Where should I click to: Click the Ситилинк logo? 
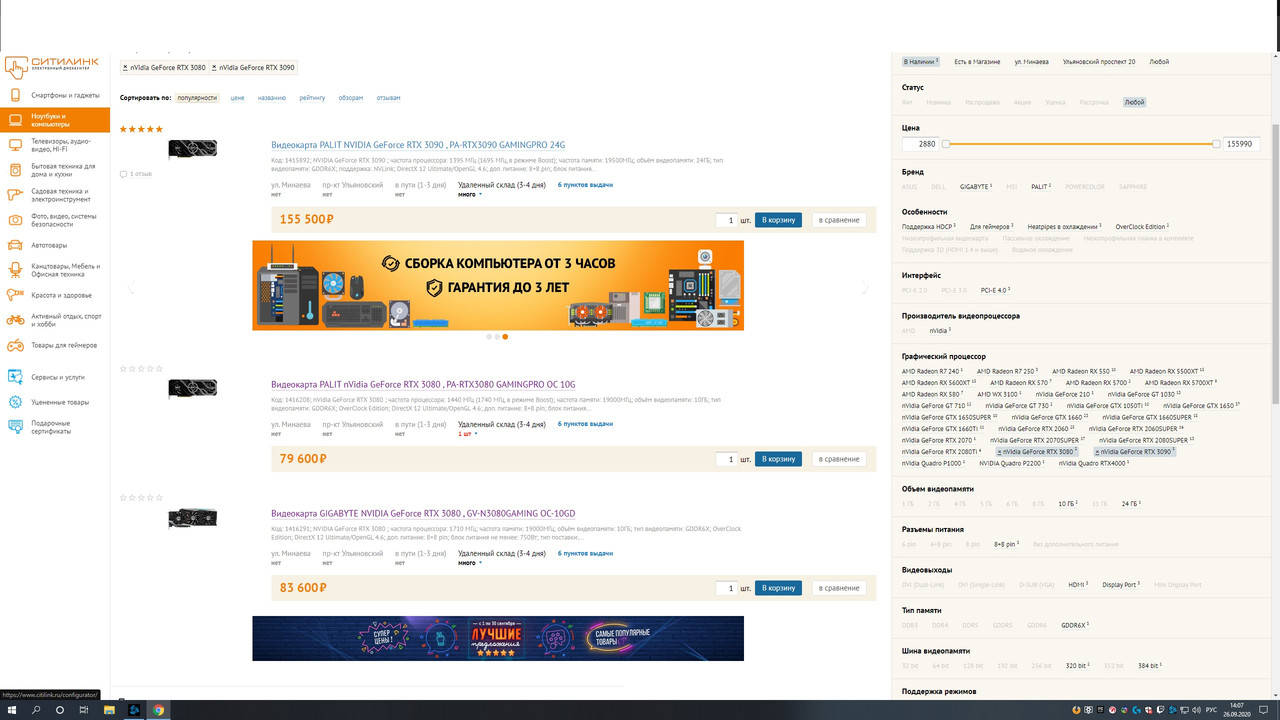53,66
